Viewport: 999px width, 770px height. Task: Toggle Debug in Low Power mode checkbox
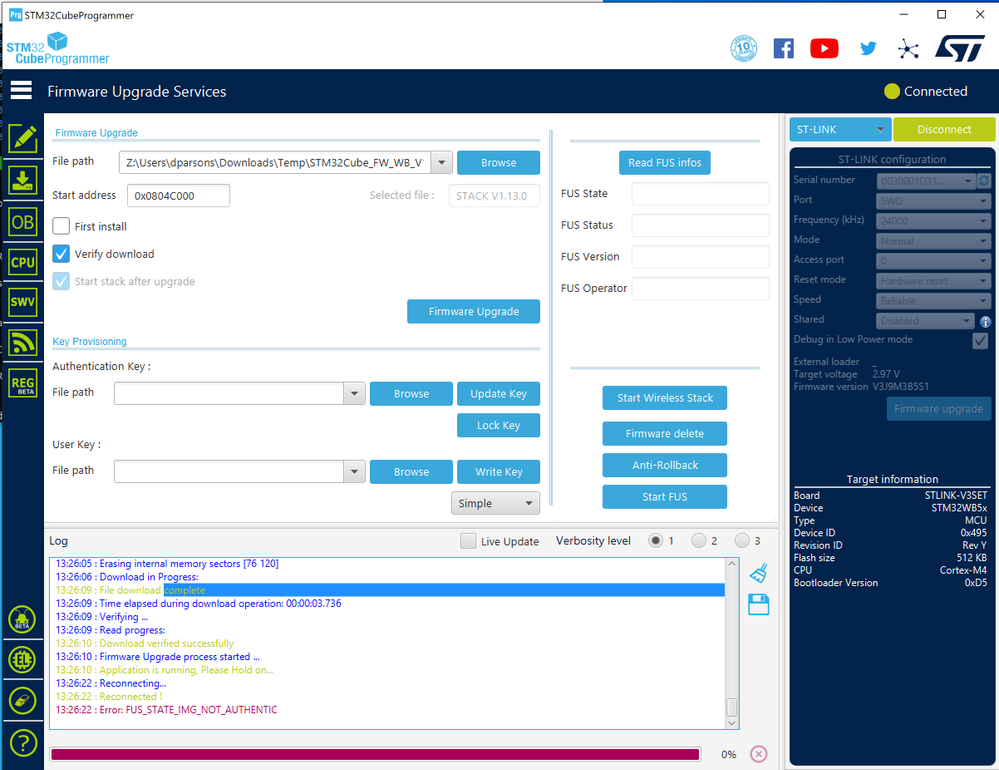981,341
